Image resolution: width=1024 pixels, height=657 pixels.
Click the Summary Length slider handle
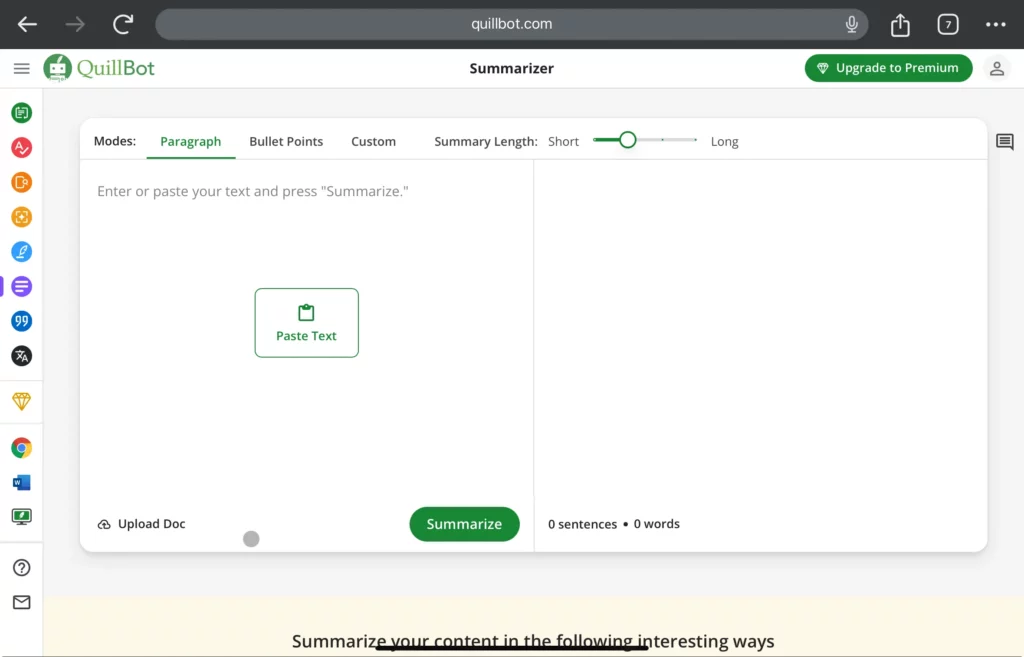pyautogui.click(x=628, y=140)
